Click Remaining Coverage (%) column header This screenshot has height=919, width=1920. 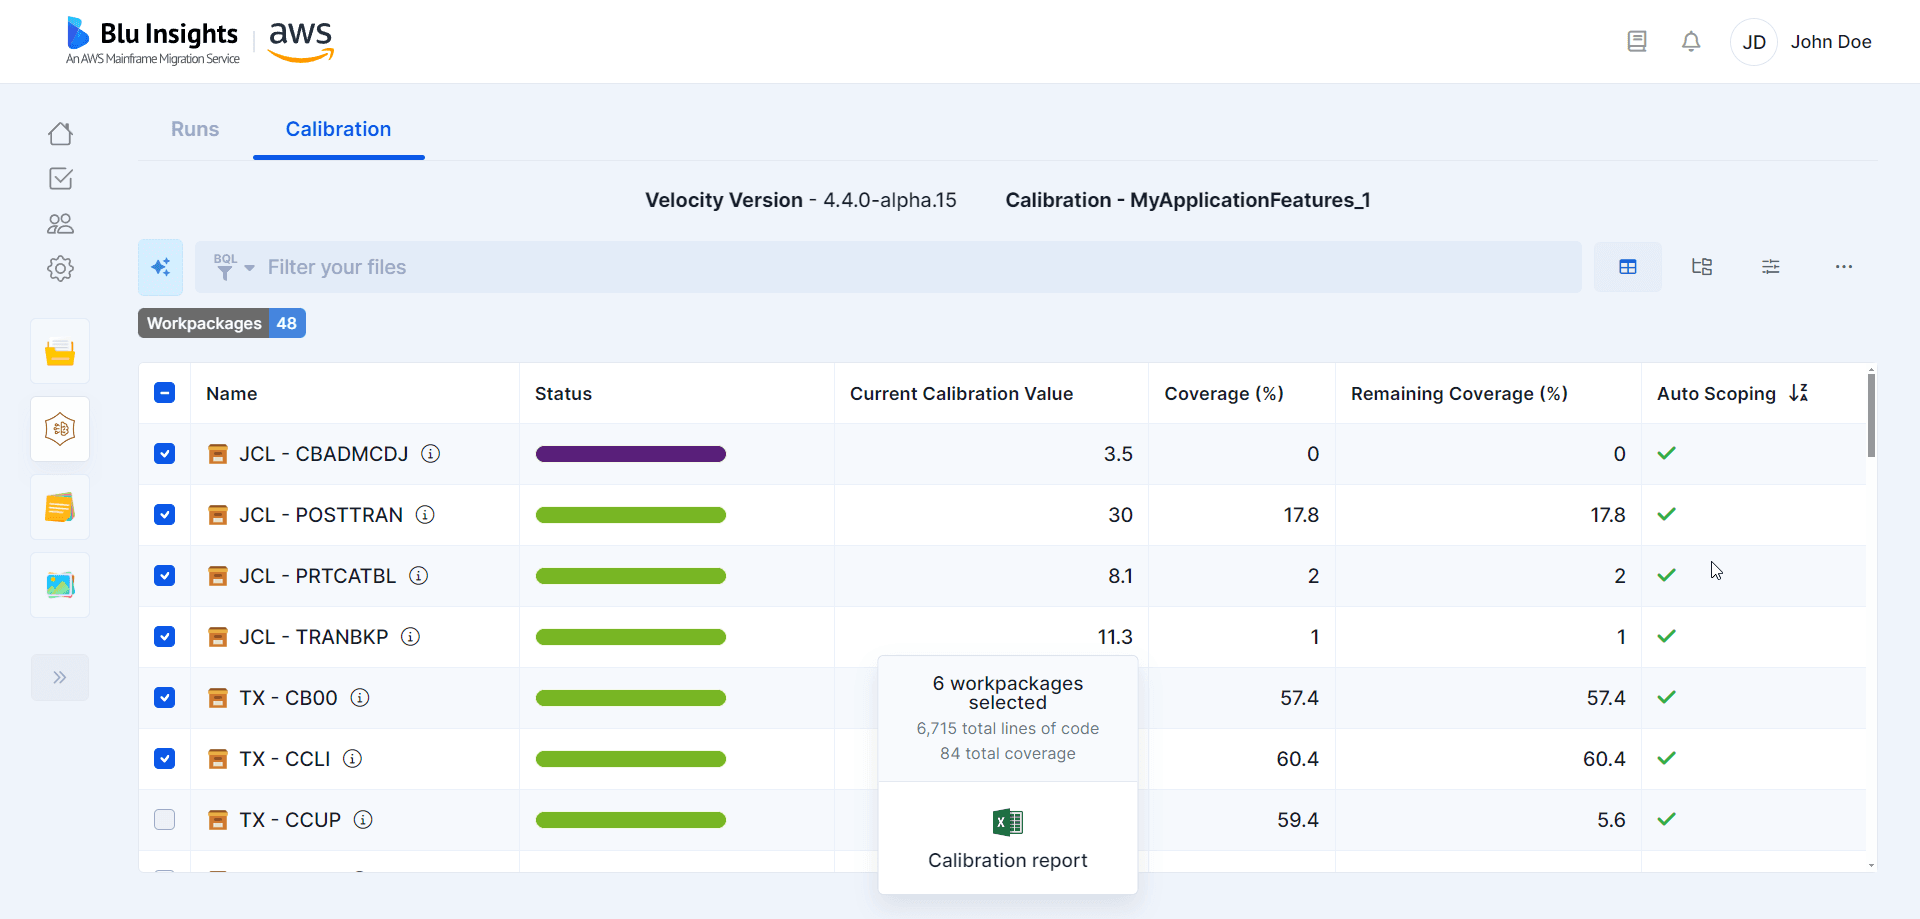click(1459, 394)
